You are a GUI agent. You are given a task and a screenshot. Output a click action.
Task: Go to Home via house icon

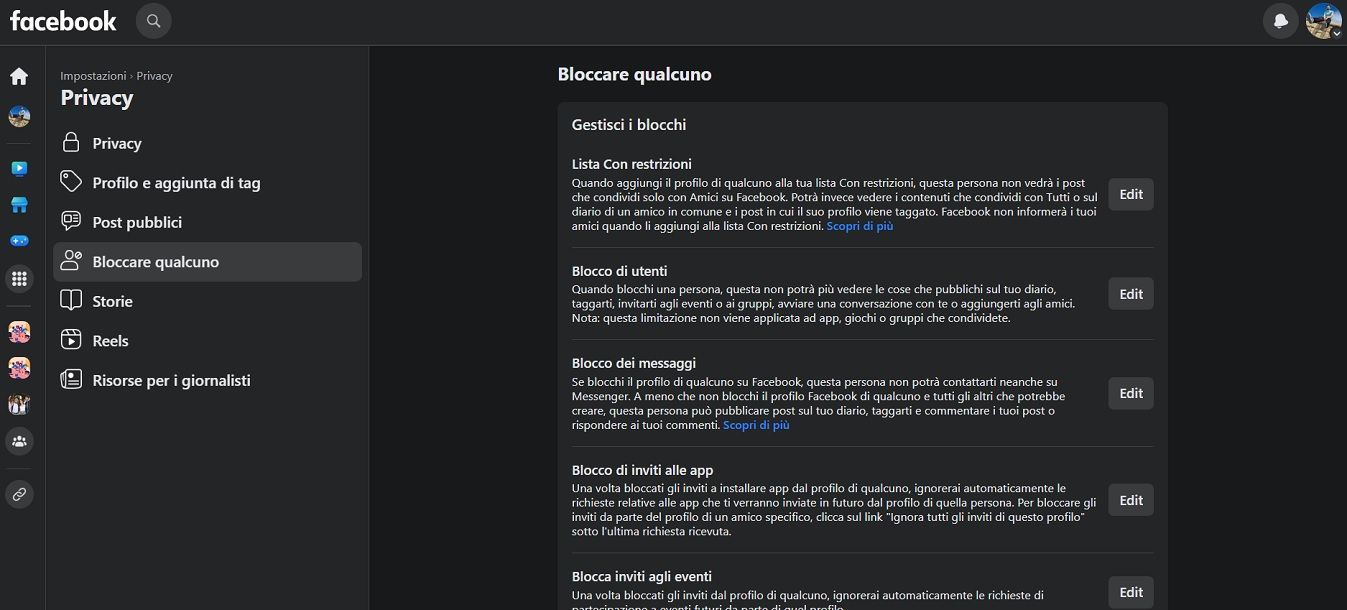tap(19, 76)
